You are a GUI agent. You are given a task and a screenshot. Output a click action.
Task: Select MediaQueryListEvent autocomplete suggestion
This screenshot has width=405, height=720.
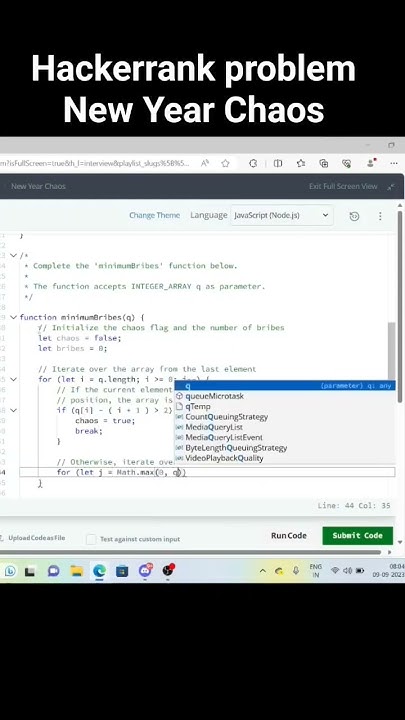tap(285, 438)
